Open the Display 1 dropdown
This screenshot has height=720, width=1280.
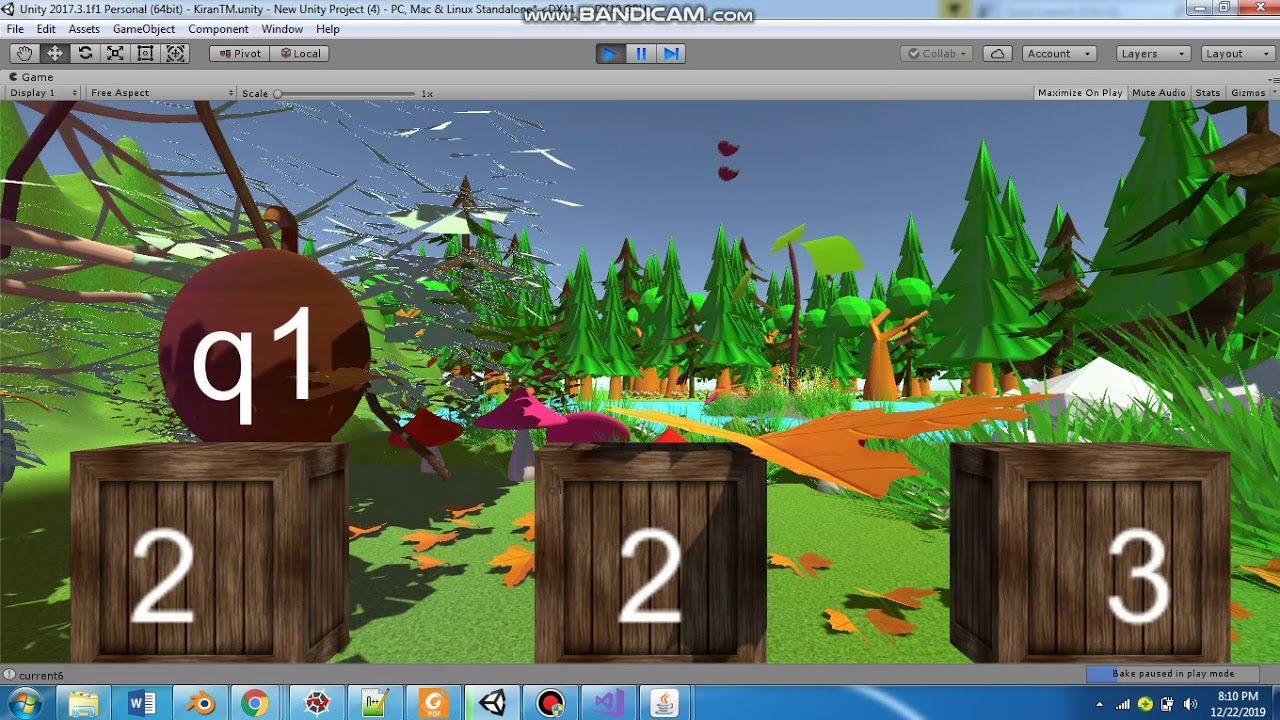pyautogui.click(x=43, y=93)
